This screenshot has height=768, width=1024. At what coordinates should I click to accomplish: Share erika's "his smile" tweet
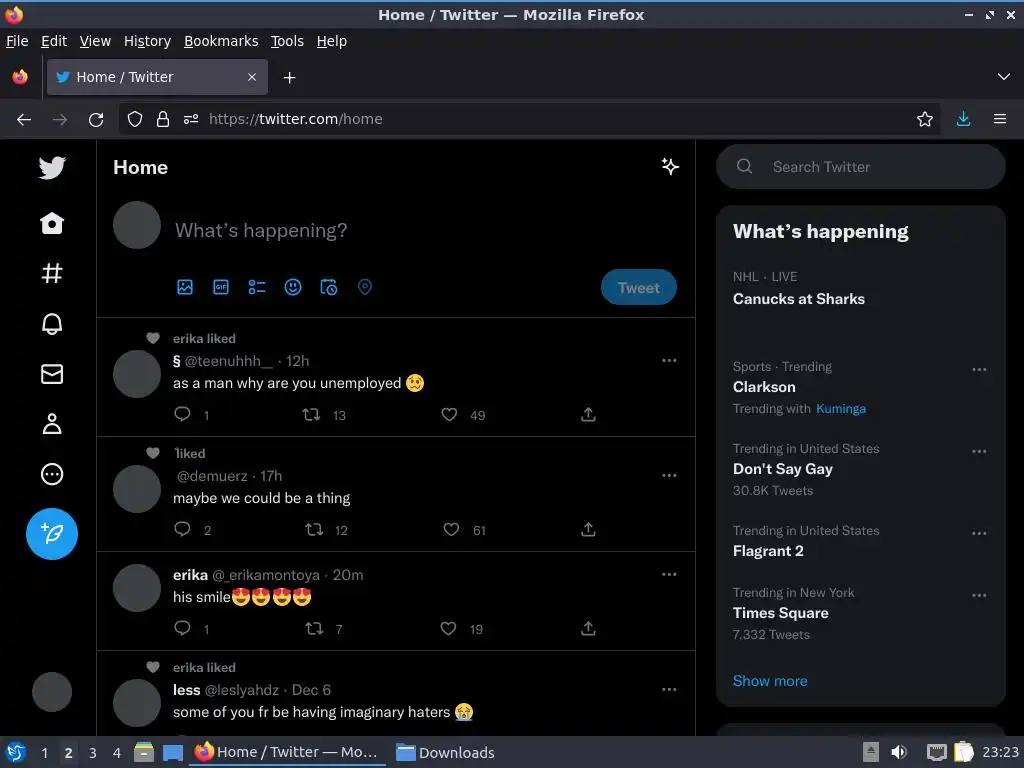pyautogui.click(x=588, y=628)
